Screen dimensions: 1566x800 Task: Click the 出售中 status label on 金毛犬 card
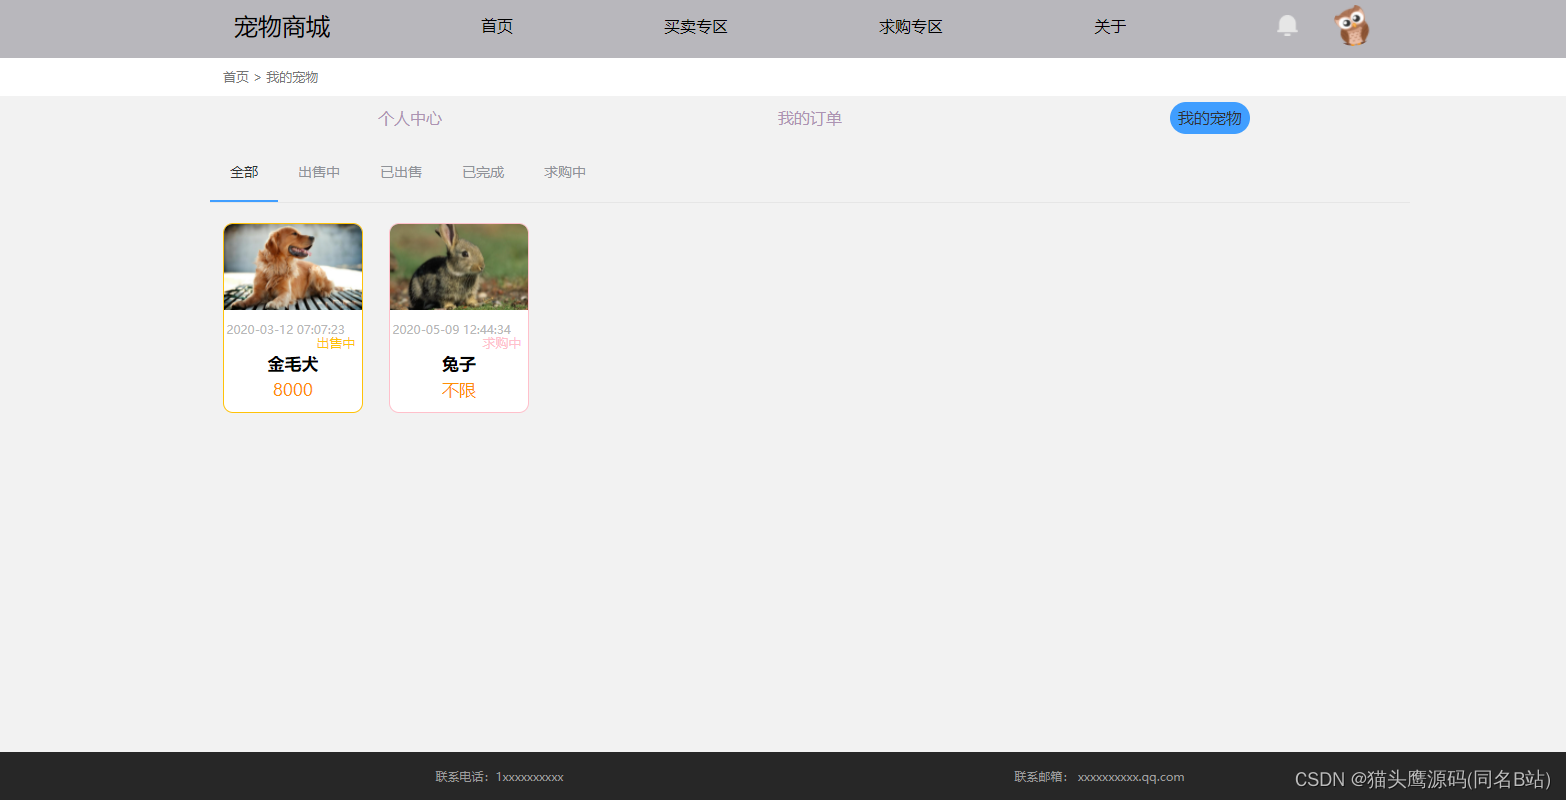tap(335, 343)
